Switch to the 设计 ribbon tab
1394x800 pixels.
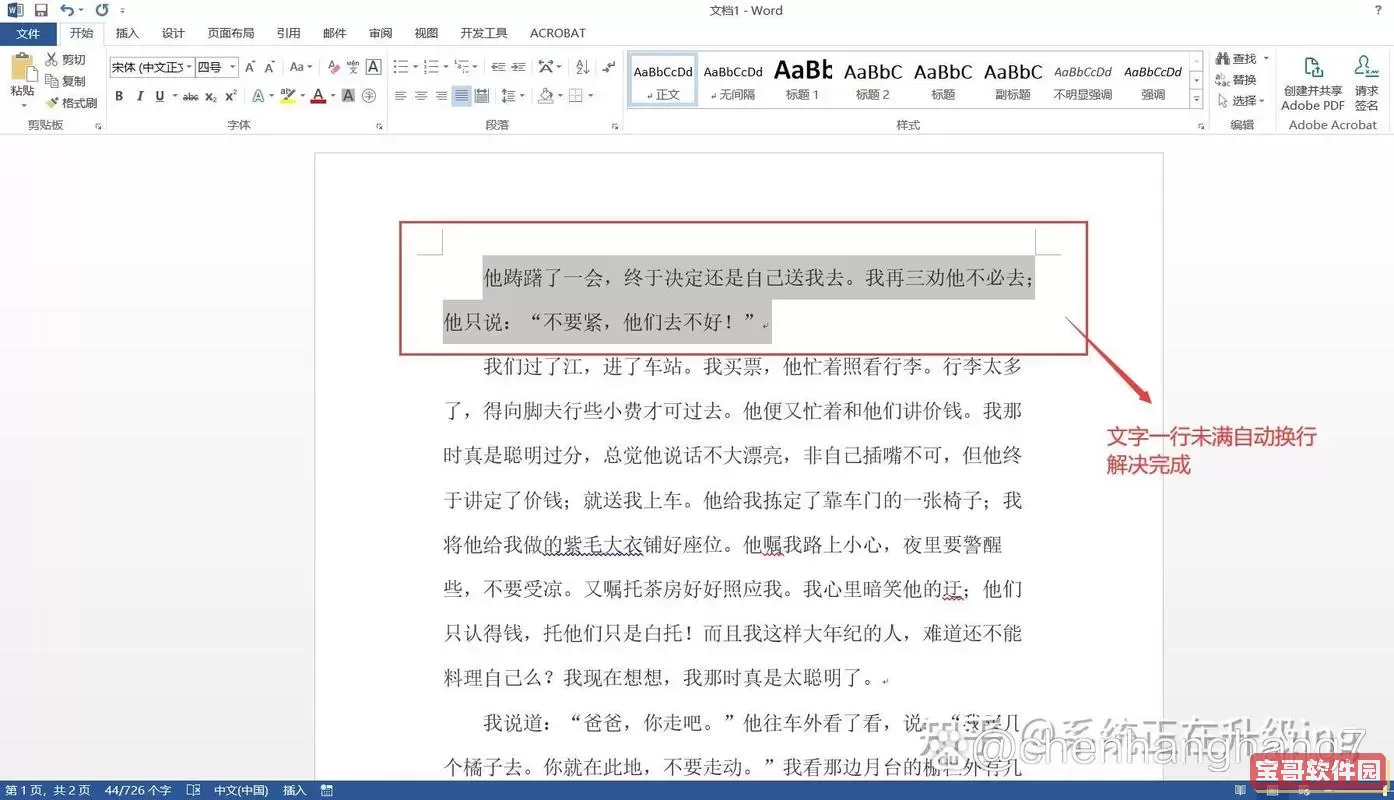[x=173, y=33]
